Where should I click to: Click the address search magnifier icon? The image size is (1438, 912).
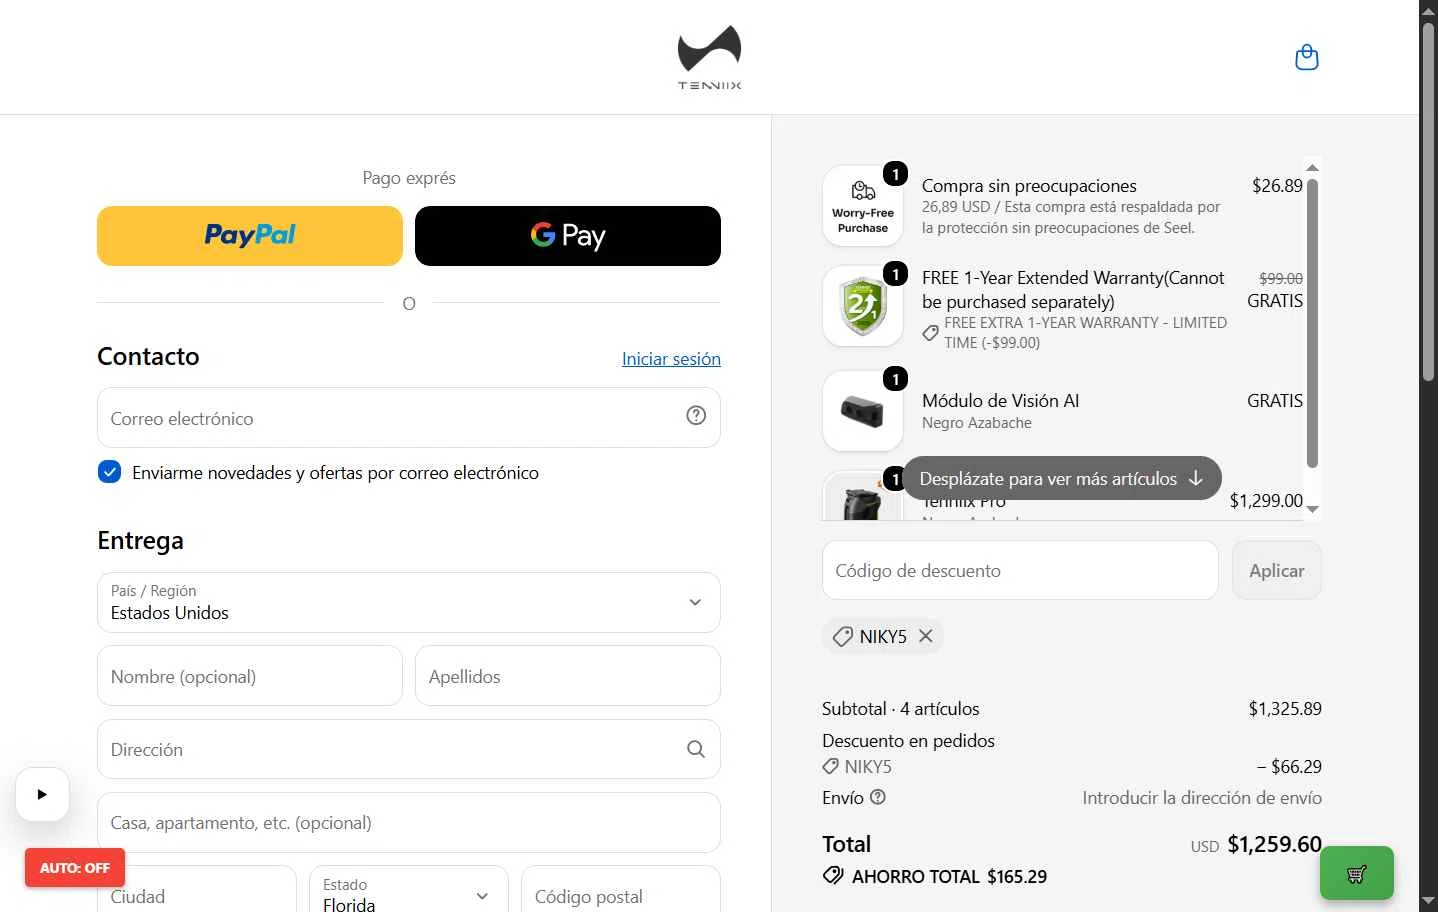[696, 749]
